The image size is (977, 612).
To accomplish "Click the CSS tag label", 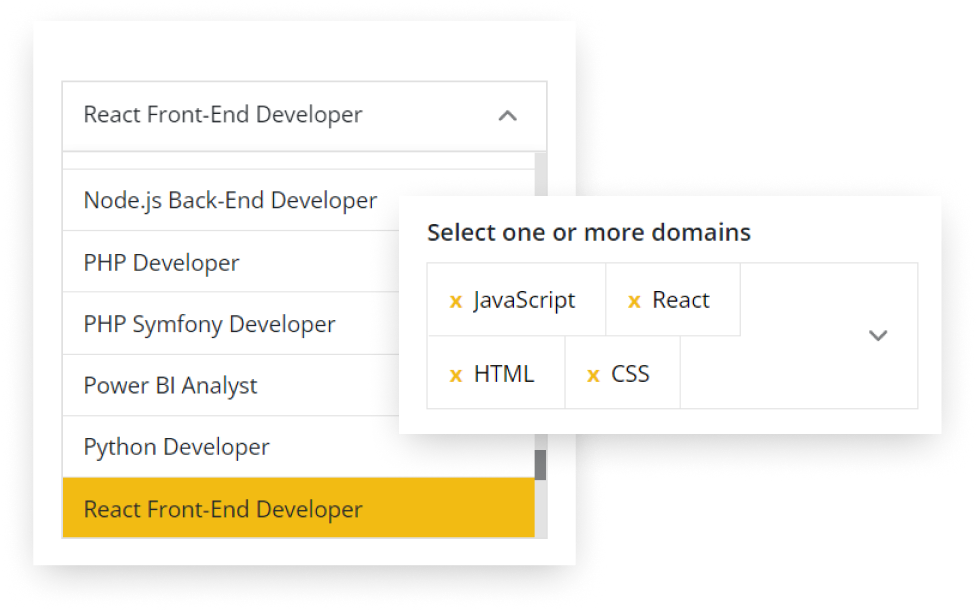I will click(x=630, y=374).
